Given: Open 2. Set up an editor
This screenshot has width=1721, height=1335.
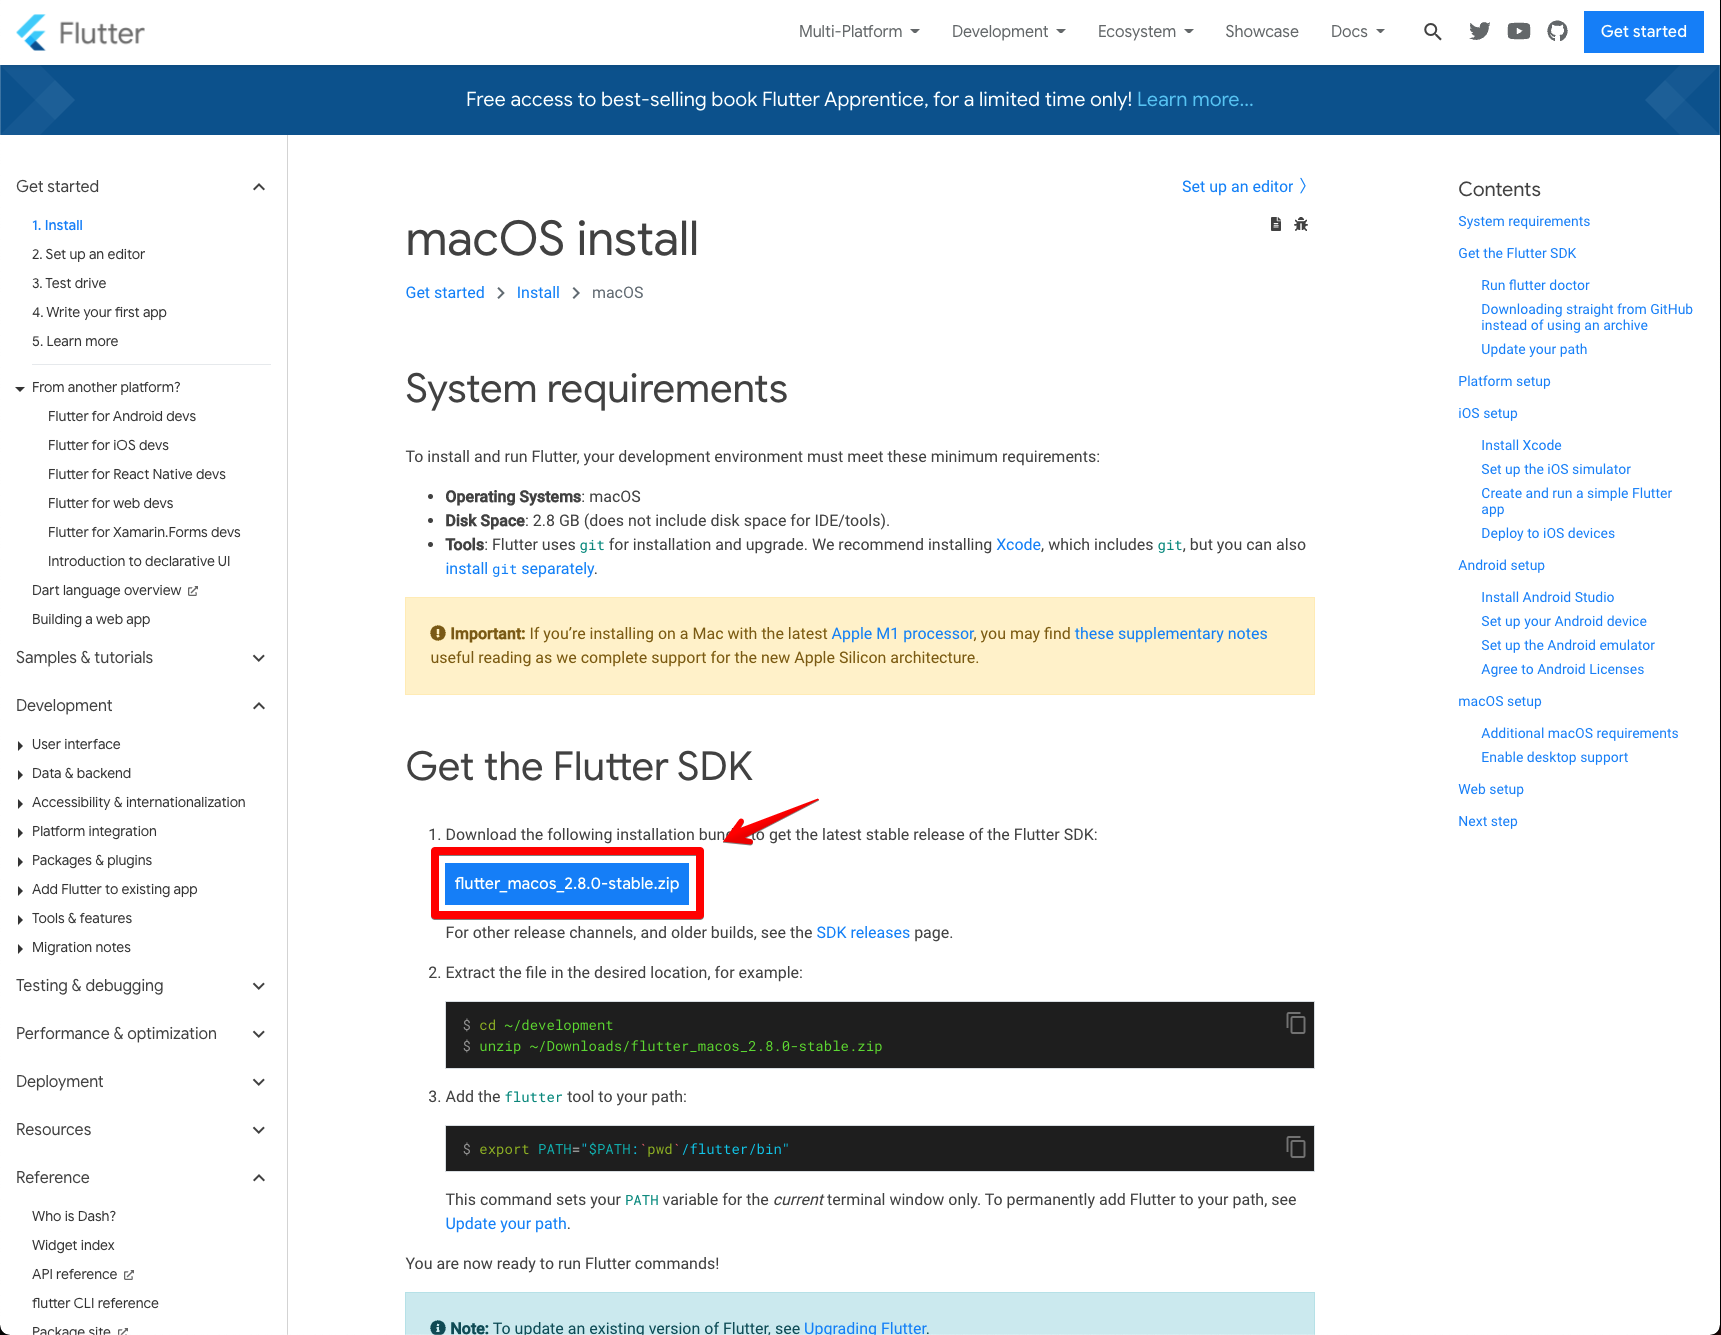Looking at the screenshot, I should [88, 254].
